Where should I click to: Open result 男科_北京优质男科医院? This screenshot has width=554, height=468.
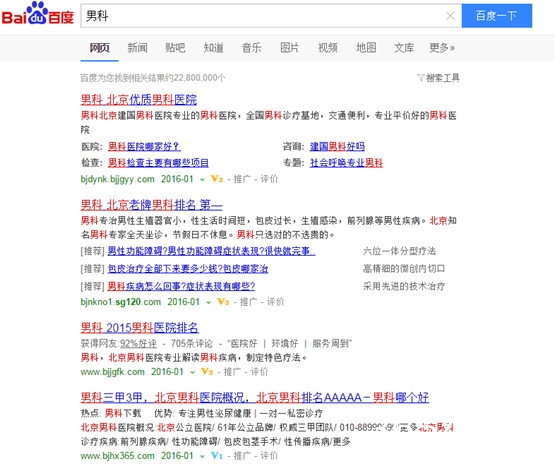(x=138, y=100)
